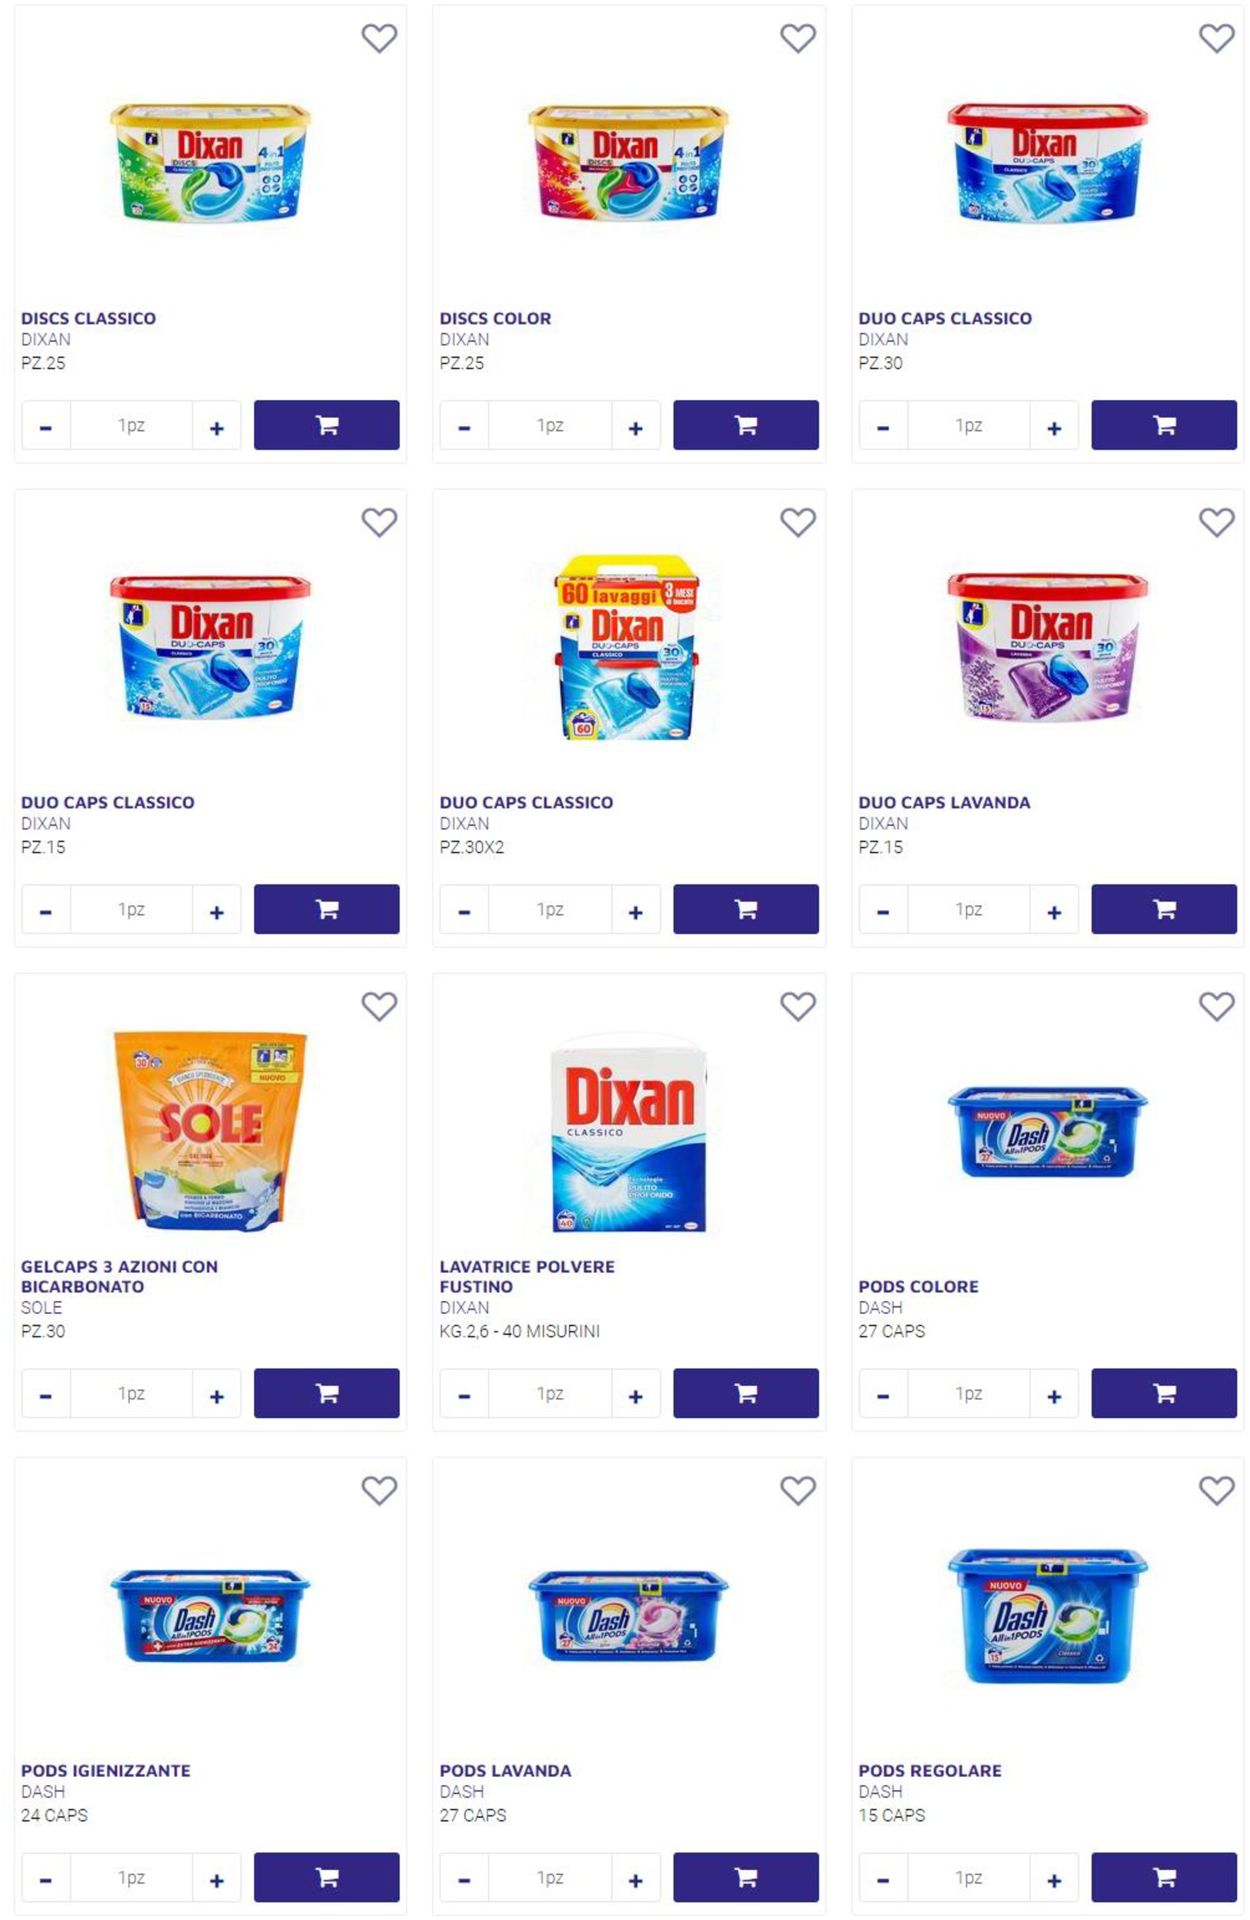Add Sole Gelcaps to the cart
This screenshot has width=1250, height=1920.
(327, 1393)
